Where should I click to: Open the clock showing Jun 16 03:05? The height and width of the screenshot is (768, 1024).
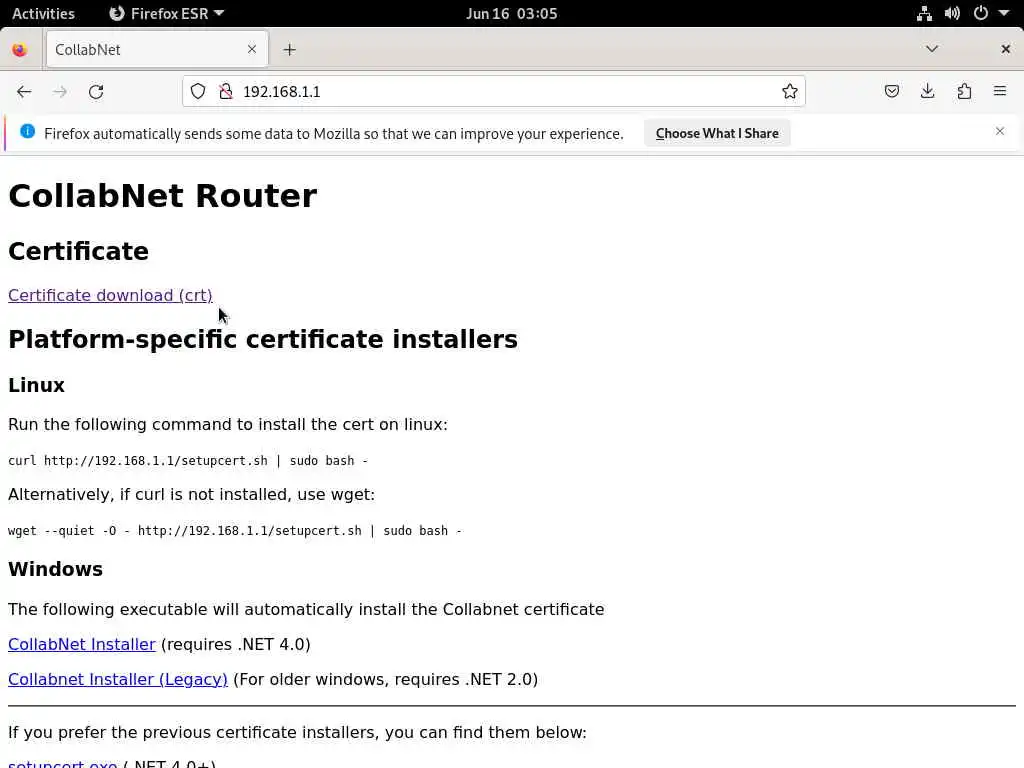(x=511, y=14)
